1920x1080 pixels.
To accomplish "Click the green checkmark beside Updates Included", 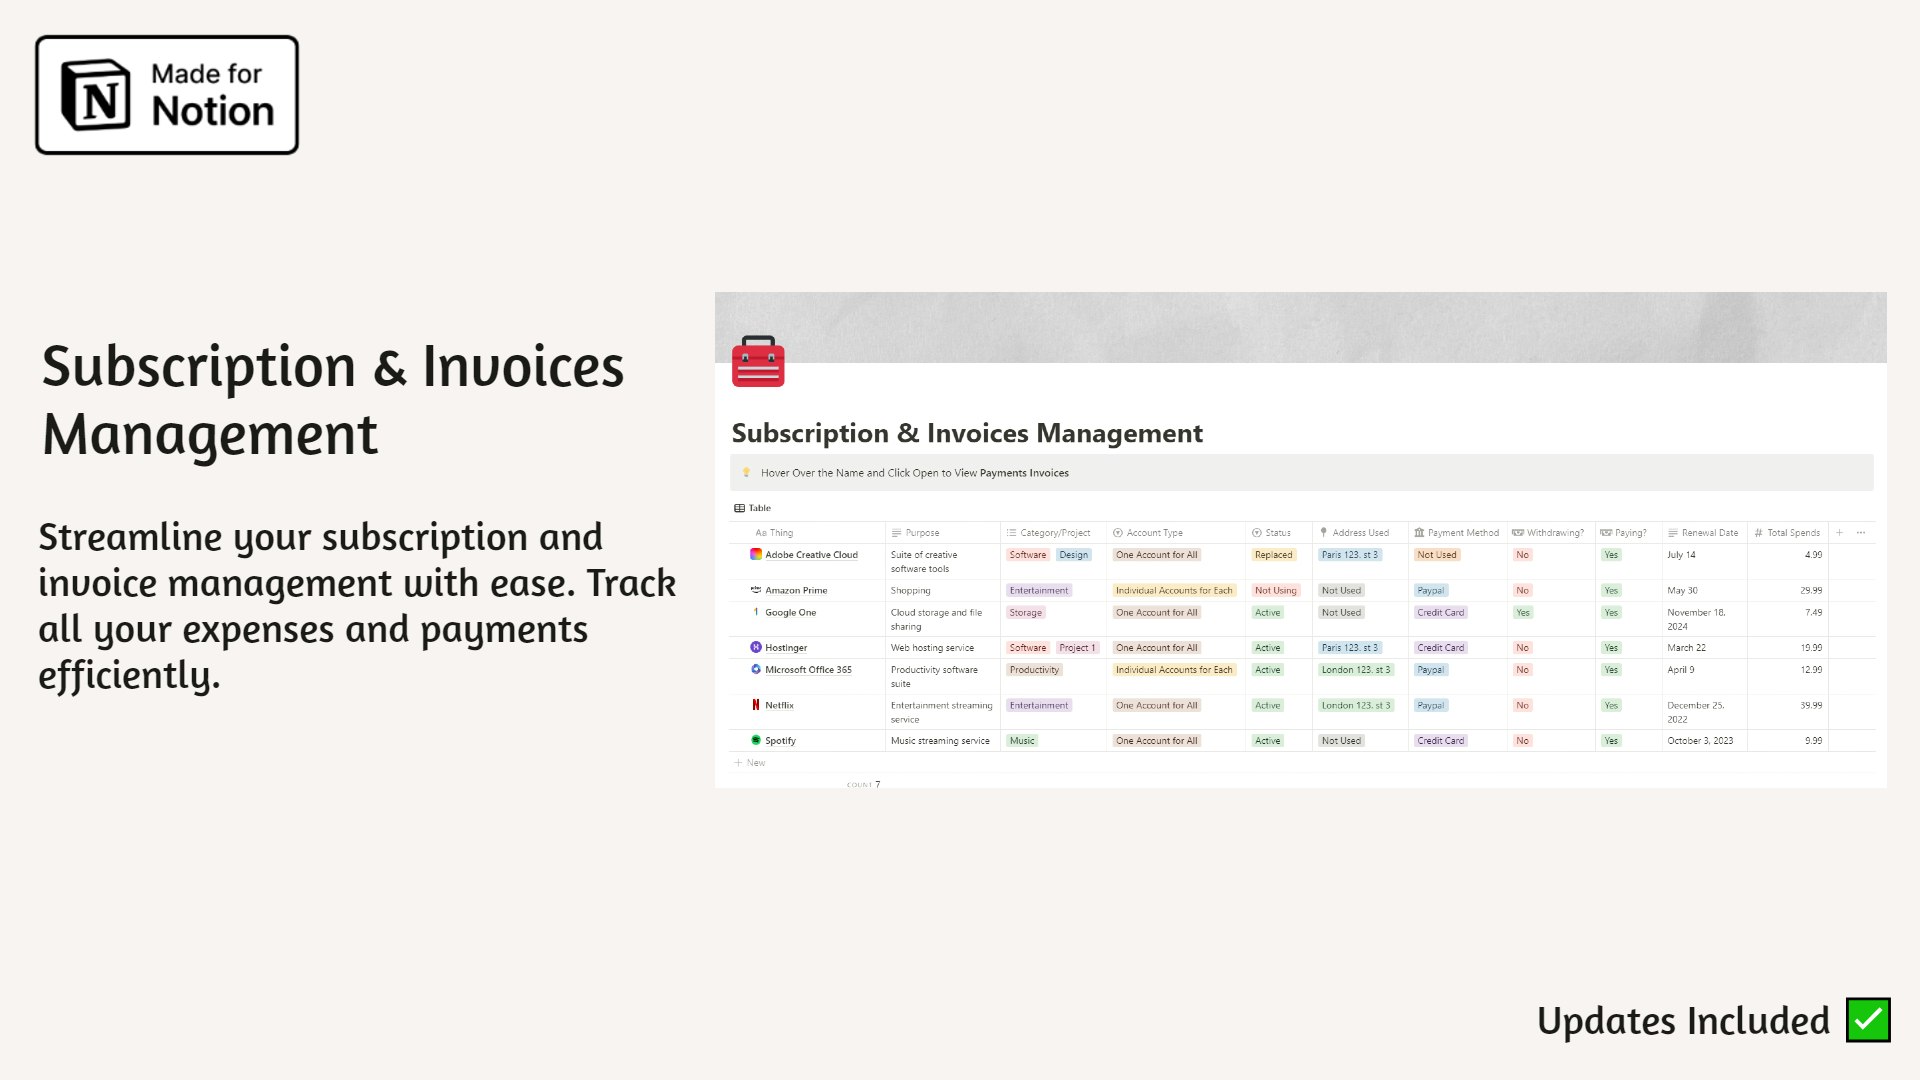I will tap(1868, 1020).
